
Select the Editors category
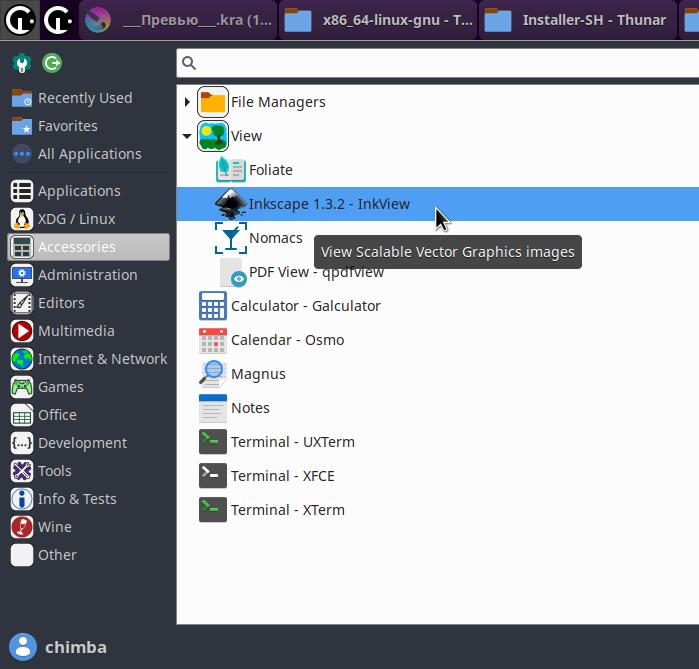(89, 303)
